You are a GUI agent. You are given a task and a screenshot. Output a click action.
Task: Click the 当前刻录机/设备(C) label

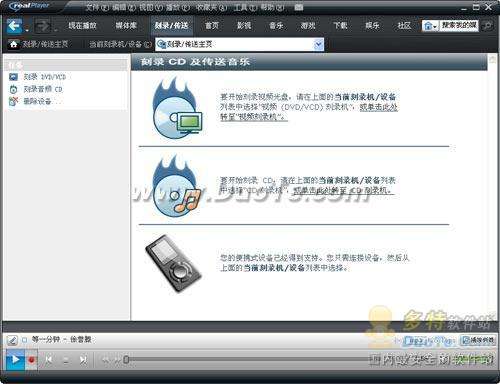121,44
